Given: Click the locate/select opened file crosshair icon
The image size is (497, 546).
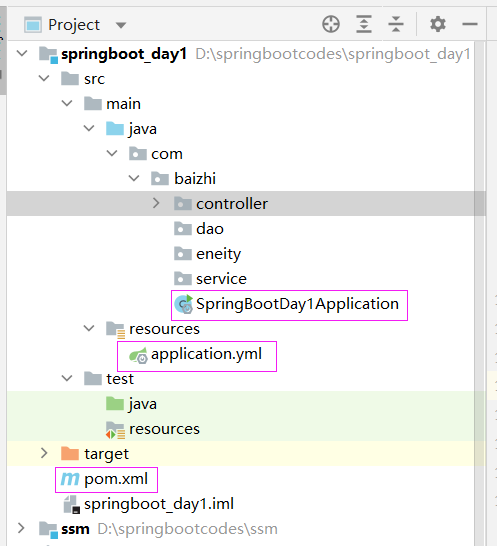Looking at the screenshot, I should tap(331, 24).
